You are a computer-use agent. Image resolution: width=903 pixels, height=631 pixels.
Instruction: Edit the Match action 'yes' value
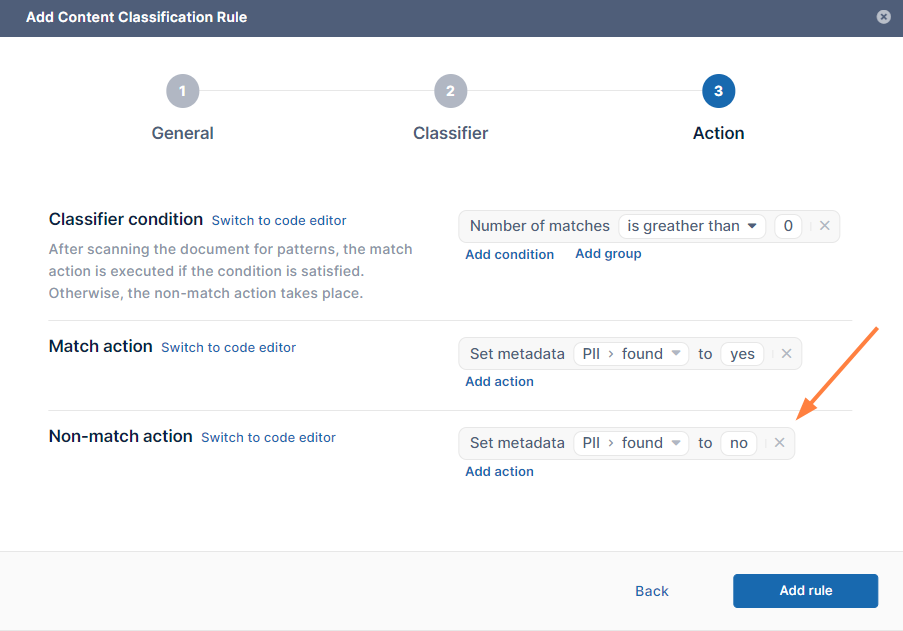click(x=742, y=354)
